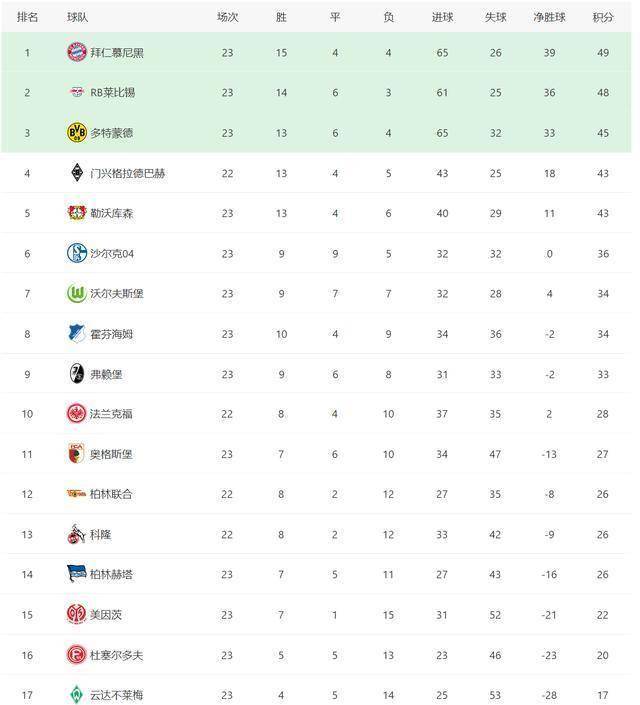Image resolution: width=640 pixels, height=705 pixels.
Task: Click the 排名 column header
Action: point(27,17)
